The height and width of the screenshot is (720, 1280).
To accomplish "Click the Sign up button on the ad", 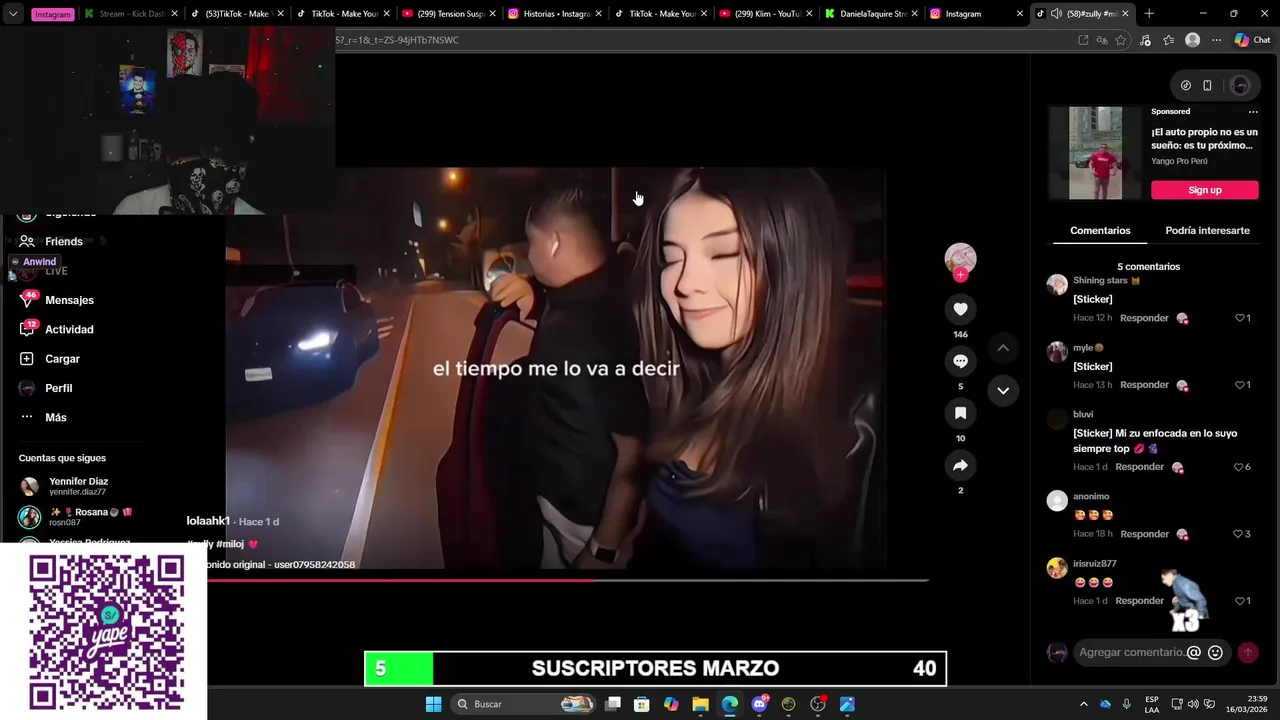I will 1204,190.
